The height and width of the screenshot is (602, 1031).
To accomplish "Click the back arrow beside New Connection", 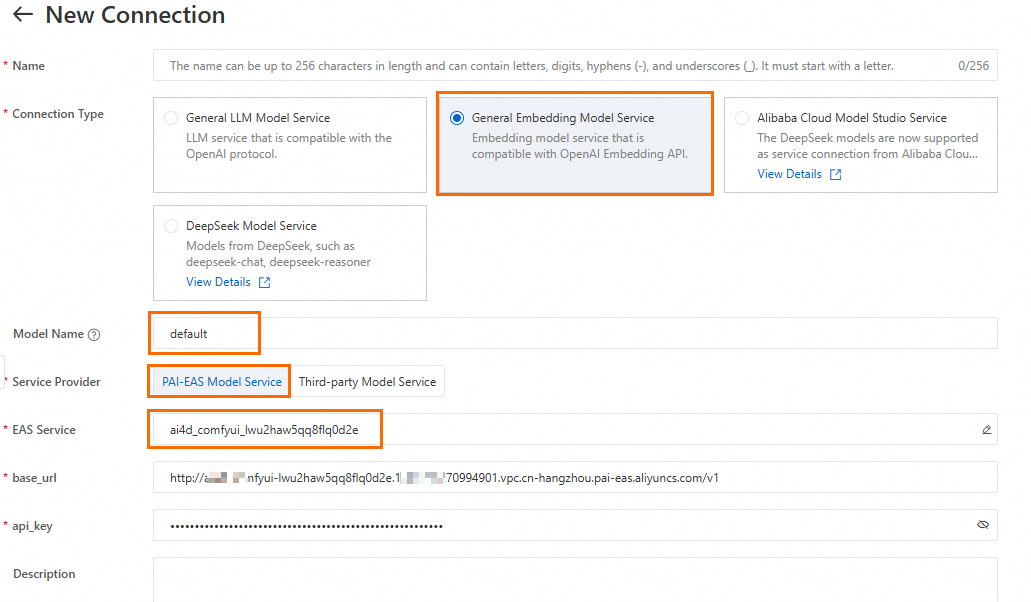I will (x=22, y=15).
